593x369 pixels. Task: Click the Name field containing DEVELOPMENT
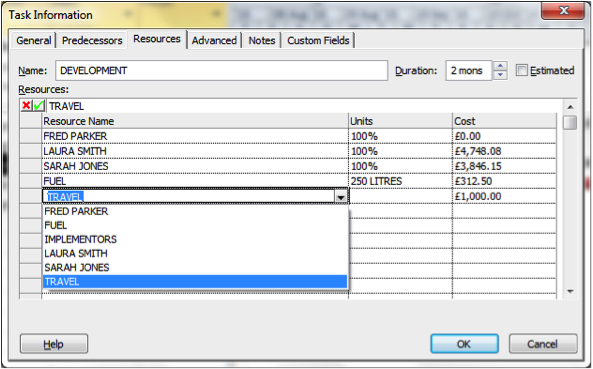[x=222, y=71]
